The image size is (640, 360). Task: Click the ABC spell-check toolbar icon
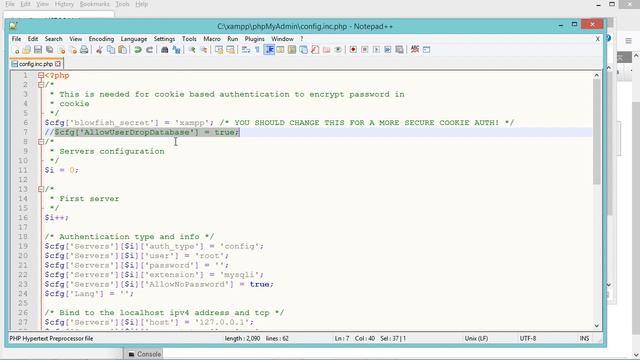point(415,49)
